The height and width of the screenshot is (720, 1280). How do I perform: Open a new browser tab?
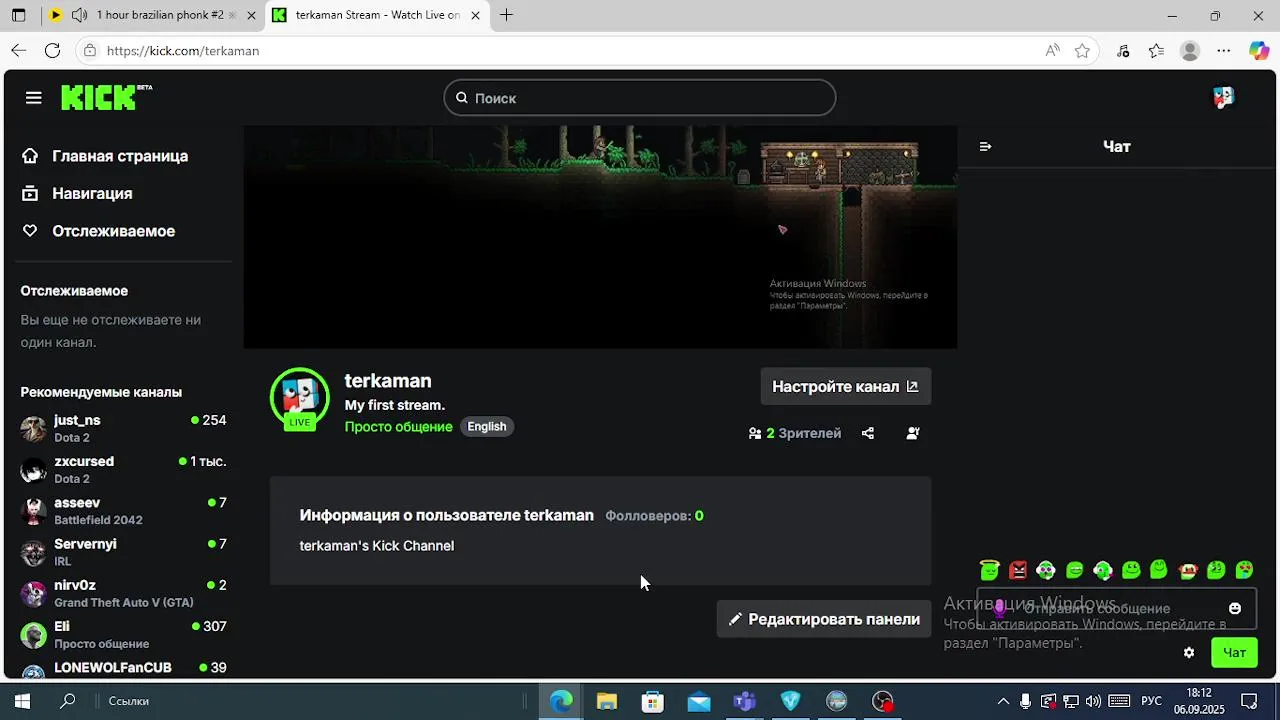[506, 15]
